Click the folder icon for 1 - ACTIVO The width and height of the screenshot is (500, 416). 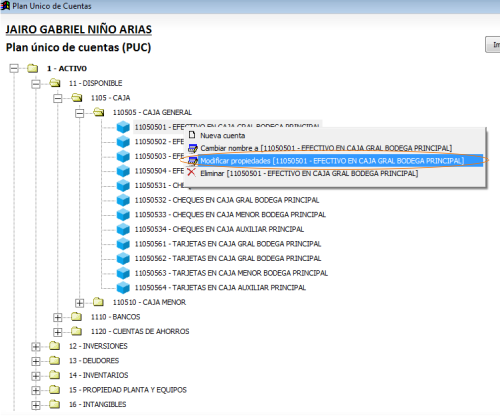(32, 68)
